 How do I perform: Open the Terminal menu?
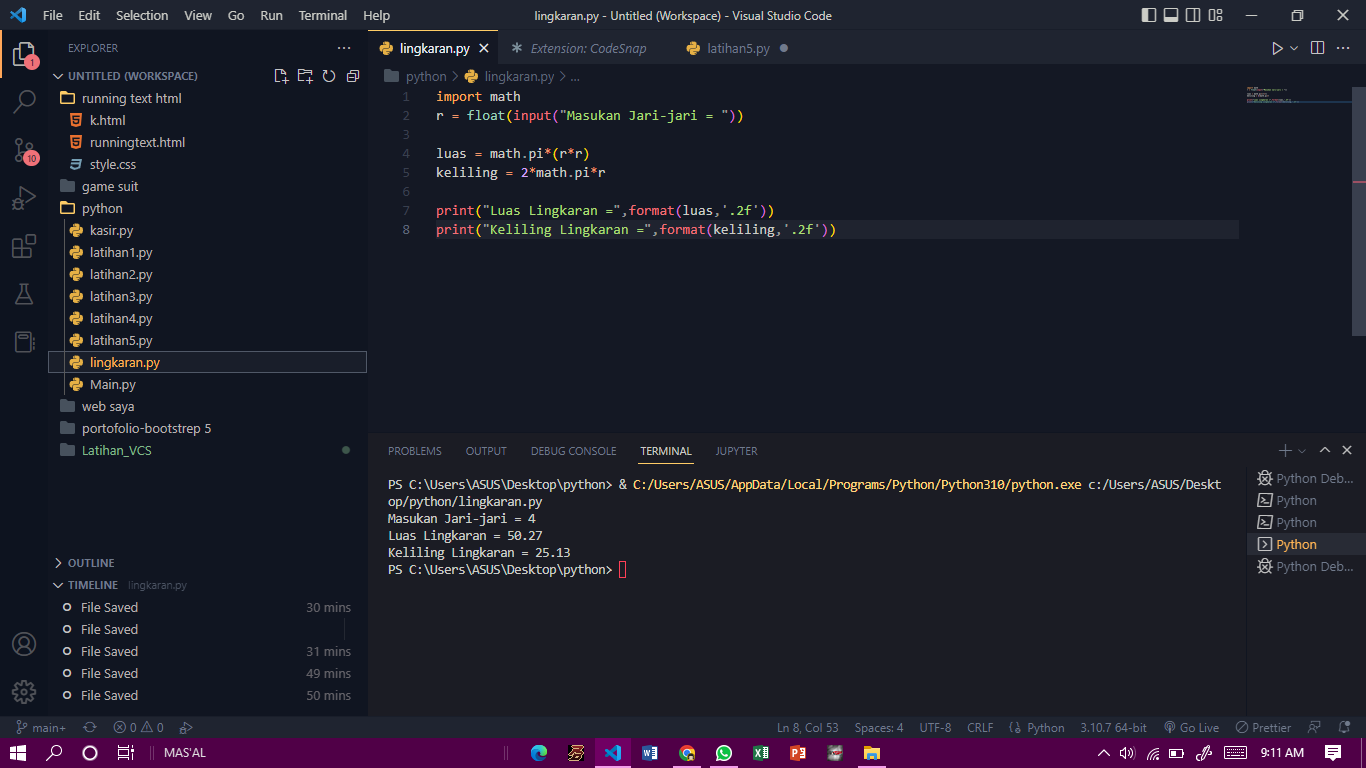tap(322, 15)
